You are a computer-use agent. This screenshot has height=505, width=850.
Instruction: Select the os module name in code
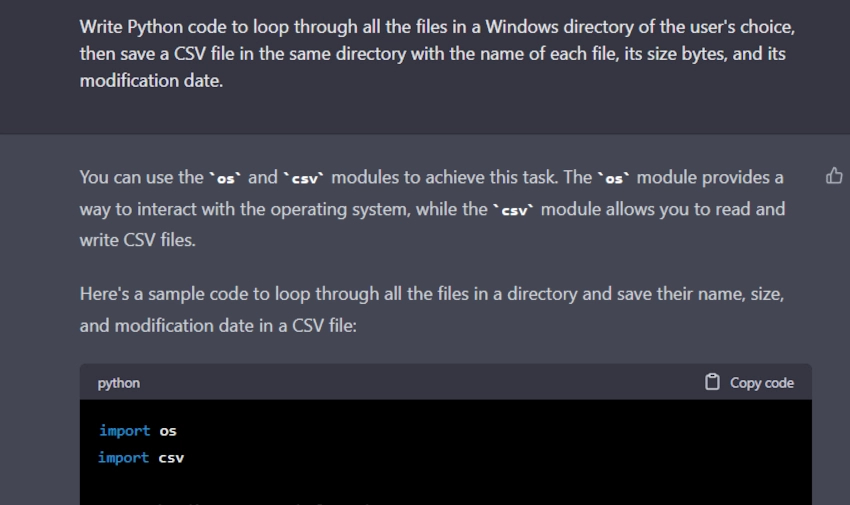168,431
